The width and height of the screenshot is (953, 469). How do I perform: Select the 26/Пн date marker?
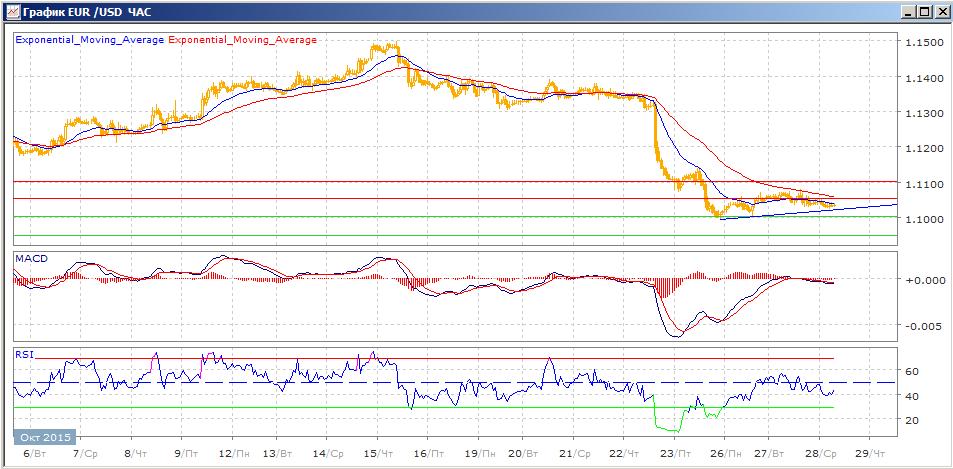727,454
